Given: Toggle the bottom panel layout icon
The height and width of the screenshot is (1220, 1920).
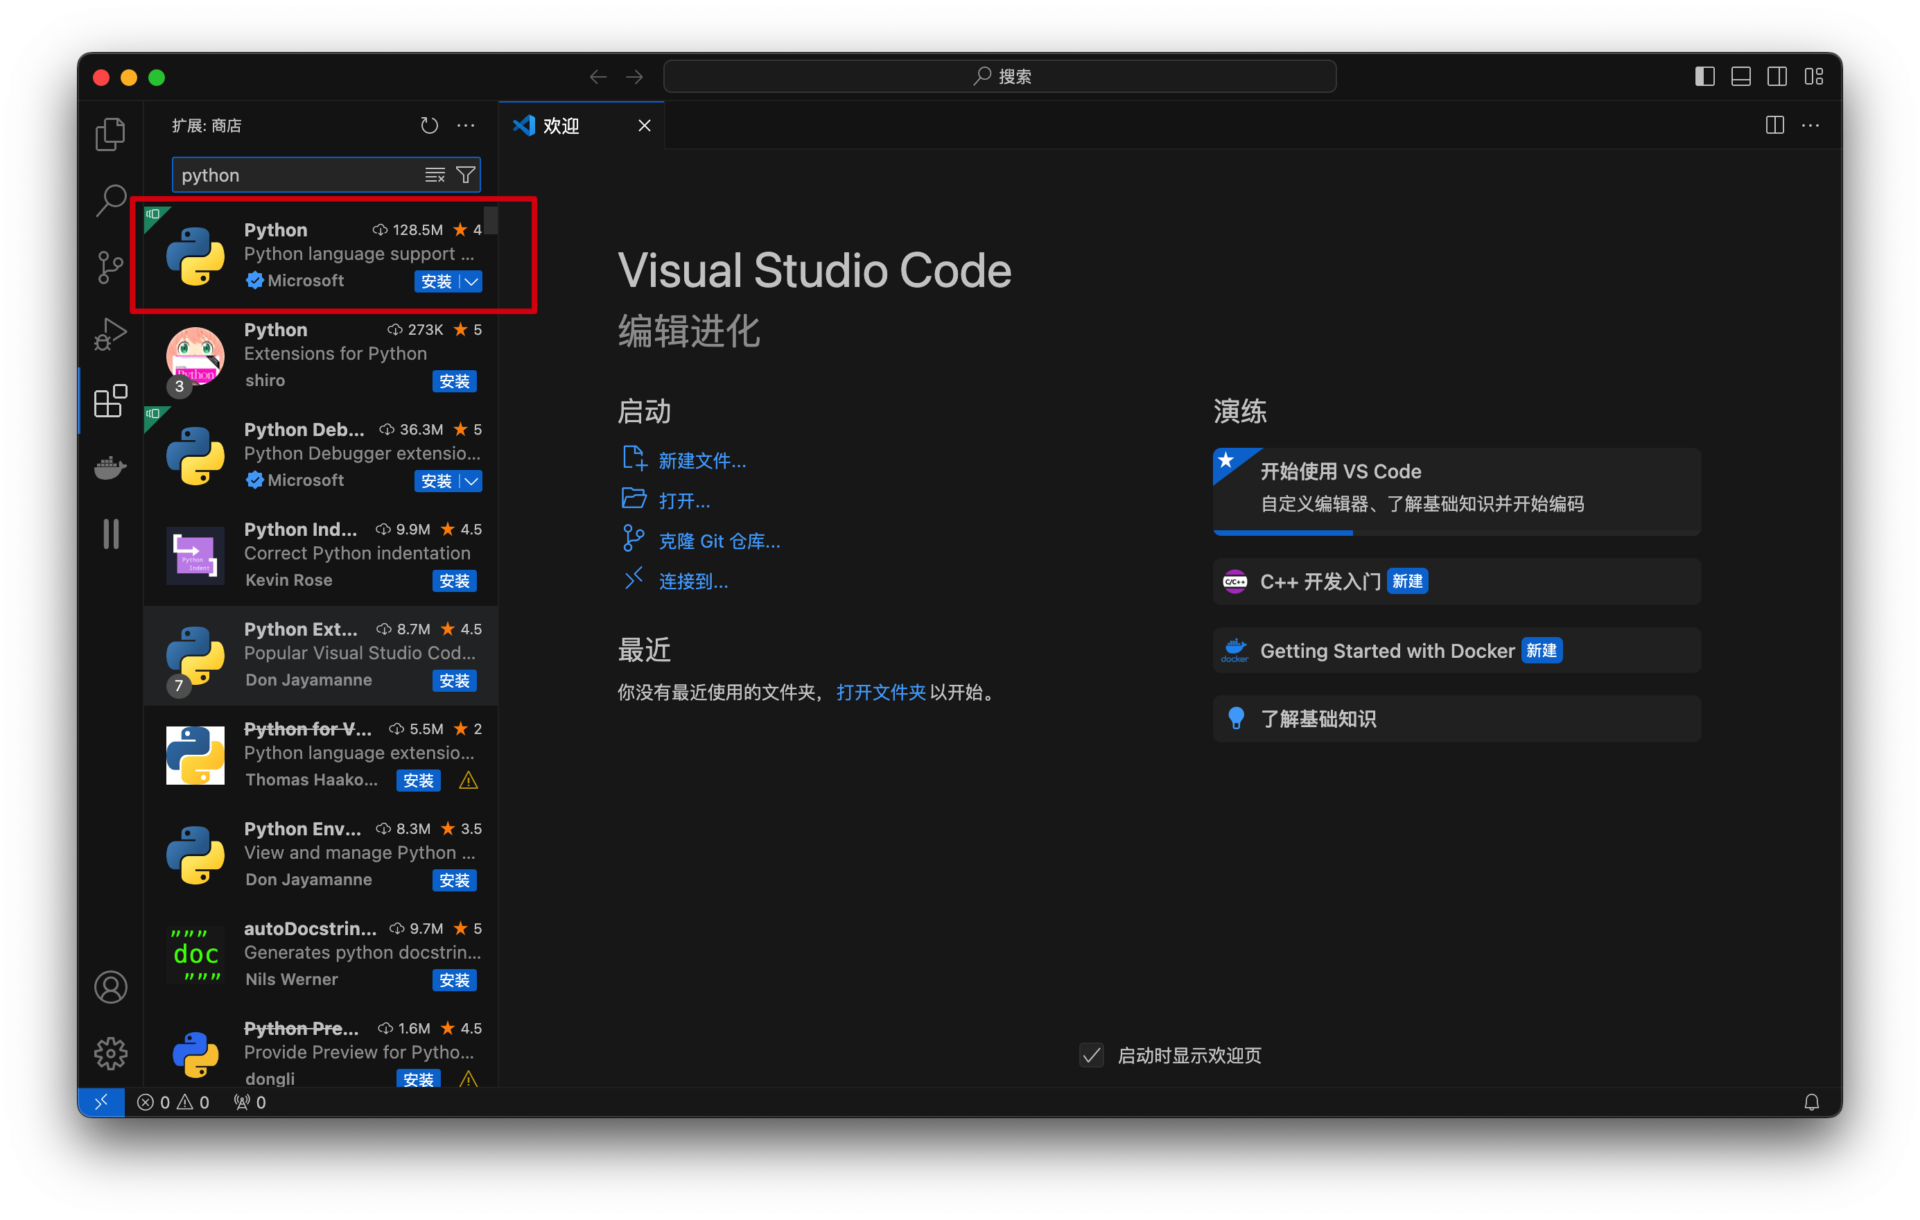Looking at the screenshot, I should [1741, 77].
